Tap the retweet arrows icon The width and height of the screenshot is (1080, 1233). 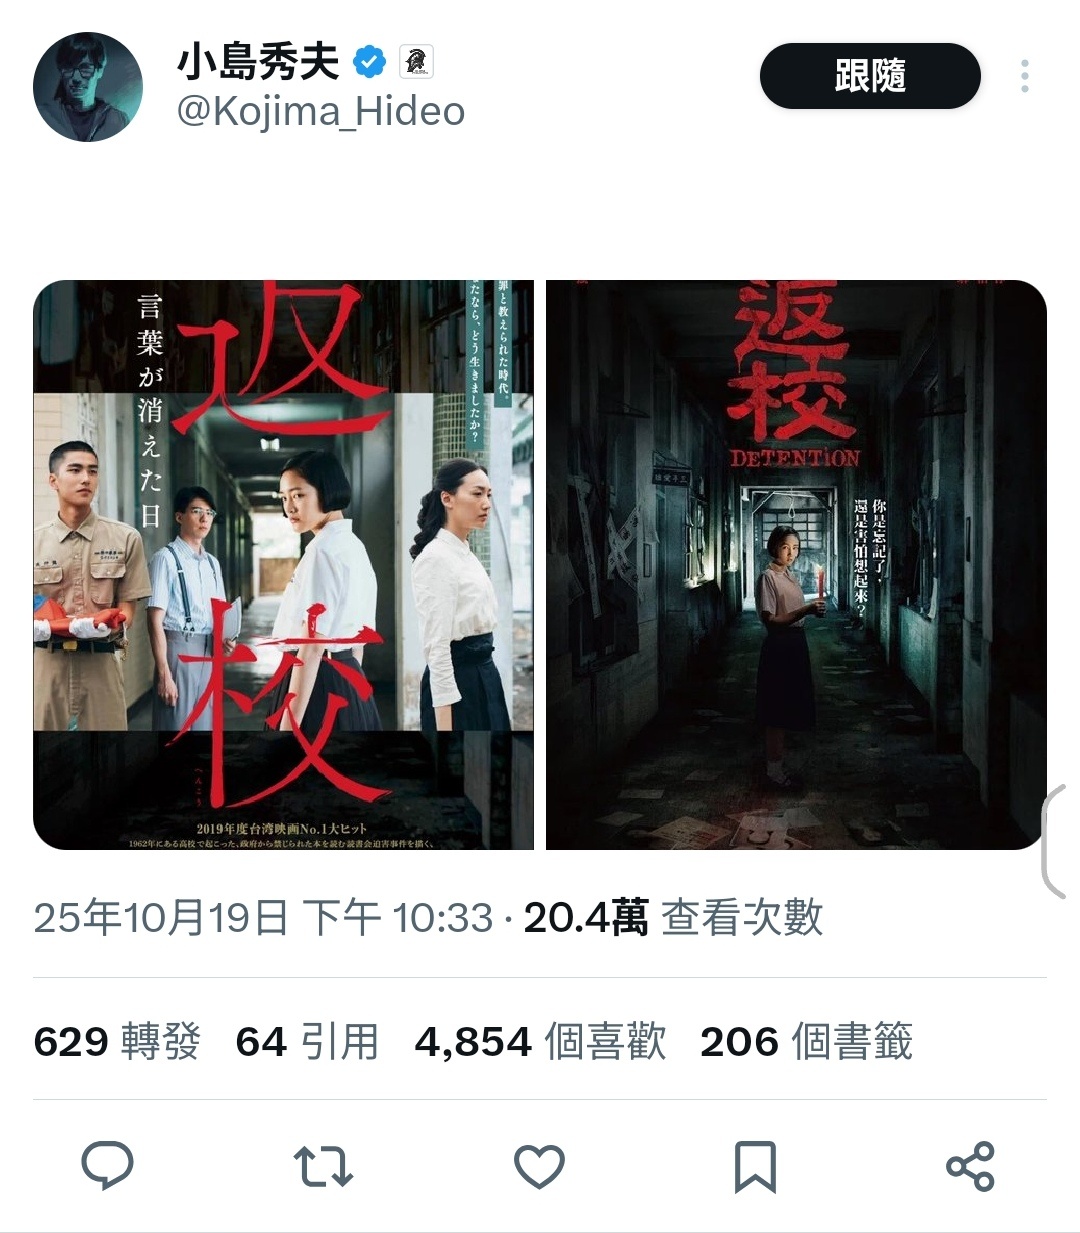[x=323, y=1167]
